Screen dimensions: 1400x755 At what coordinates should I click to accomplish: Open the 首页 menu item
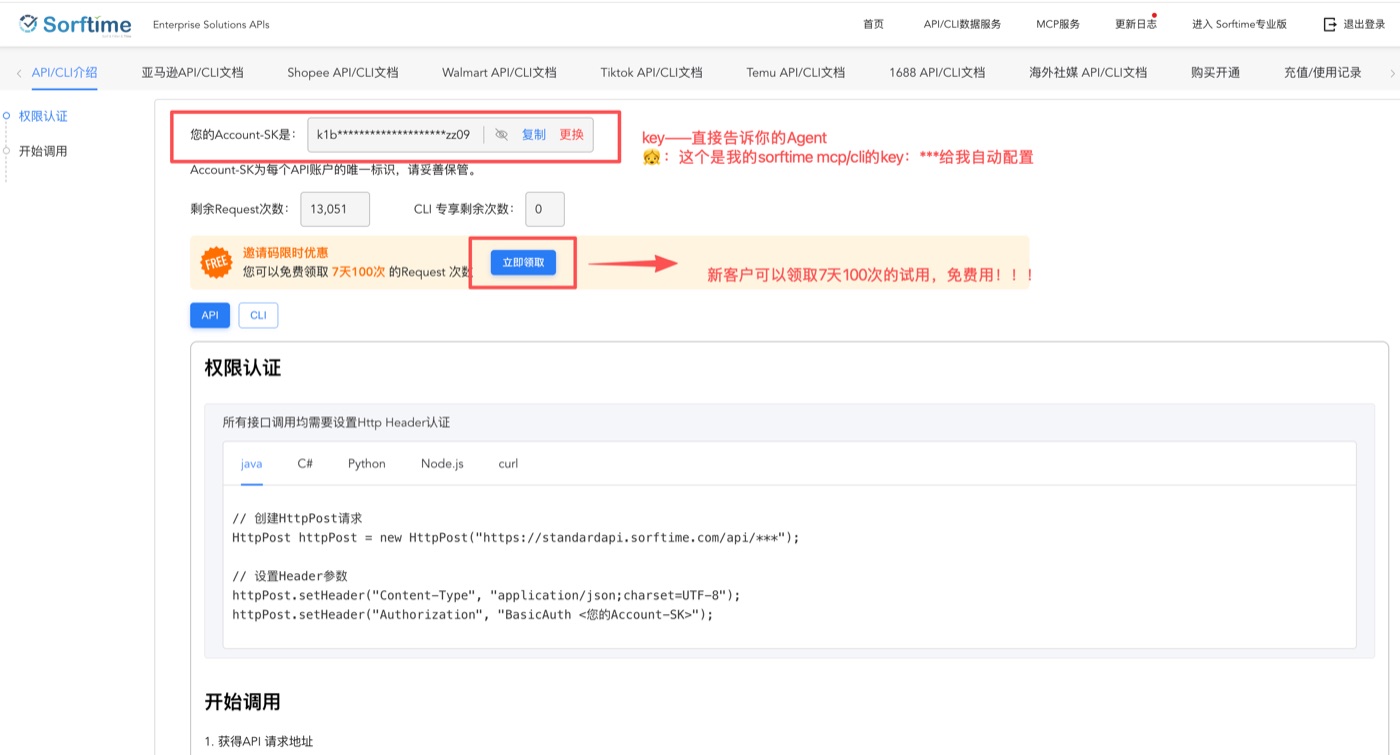coord(873,24)
